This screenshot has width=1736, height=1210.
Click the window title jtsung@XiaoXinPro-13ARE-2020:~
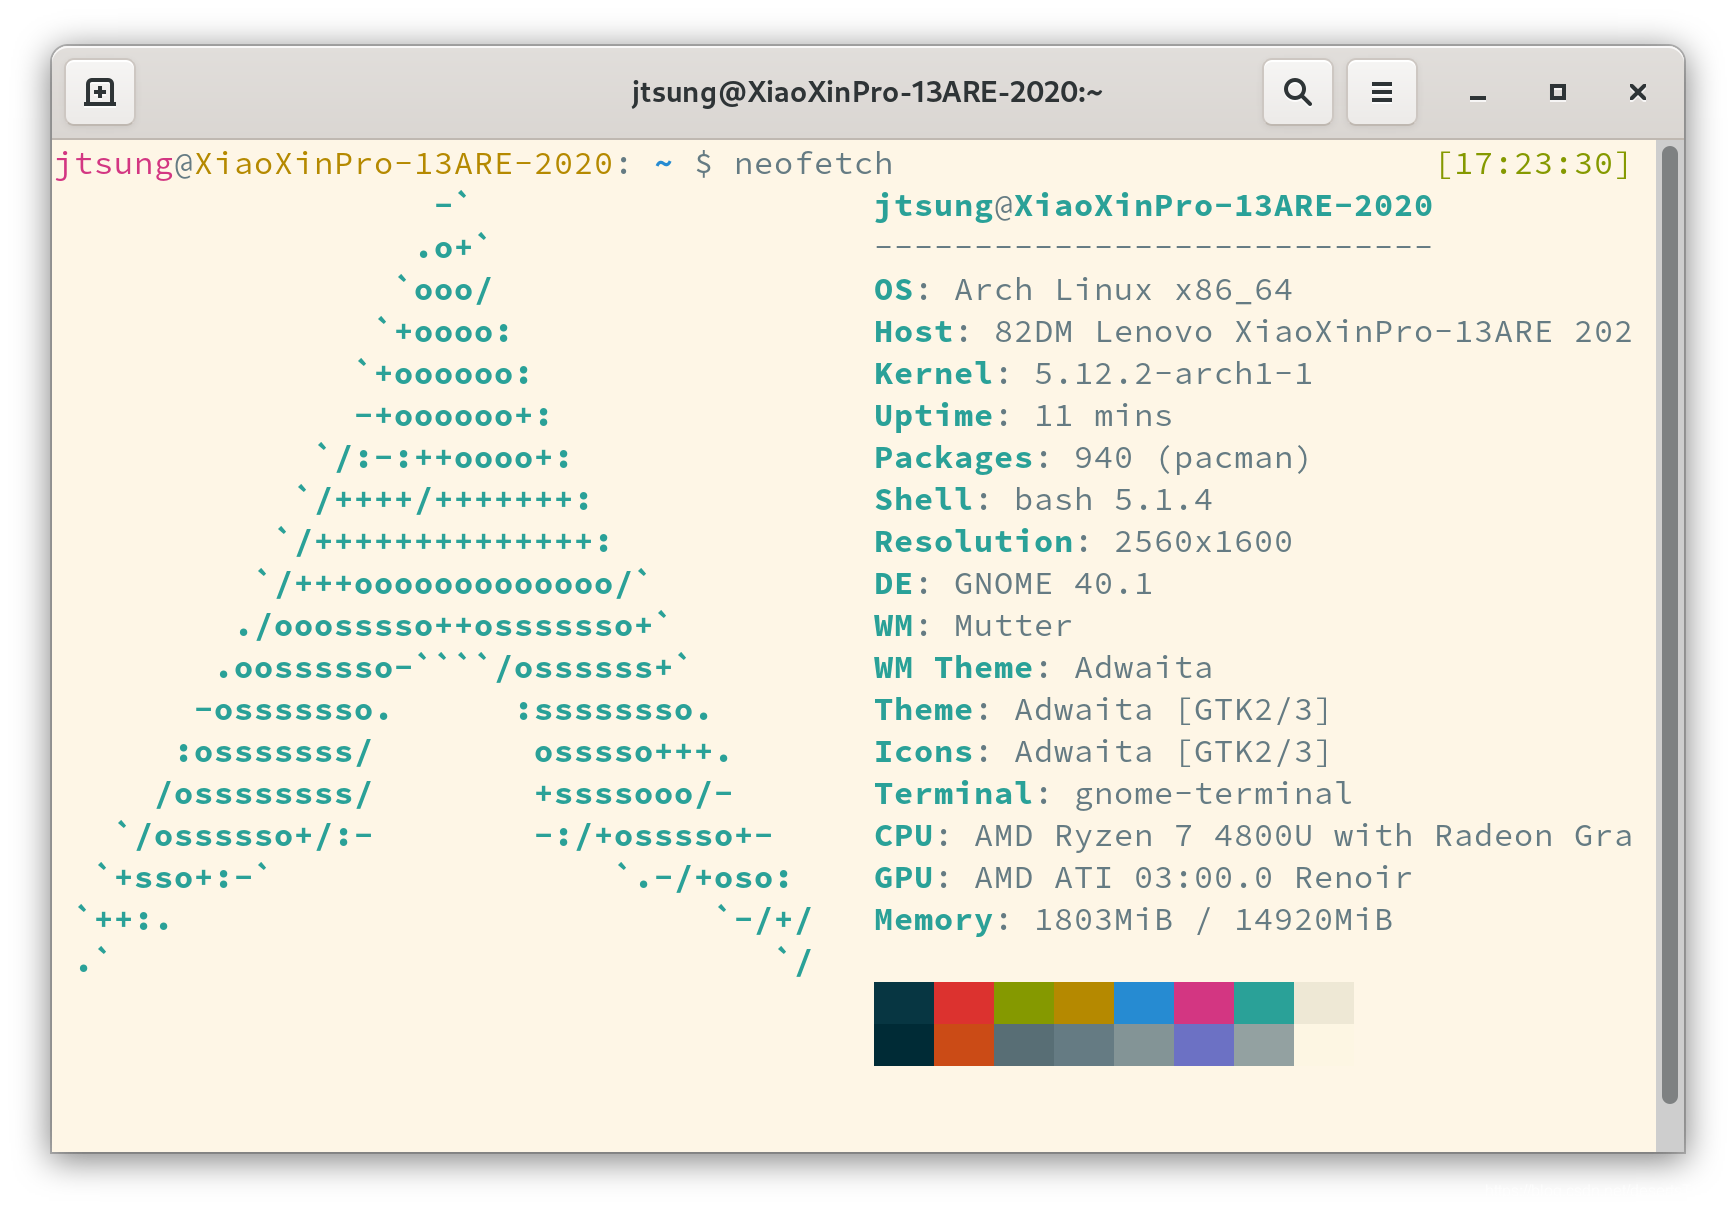click(867, 92)
